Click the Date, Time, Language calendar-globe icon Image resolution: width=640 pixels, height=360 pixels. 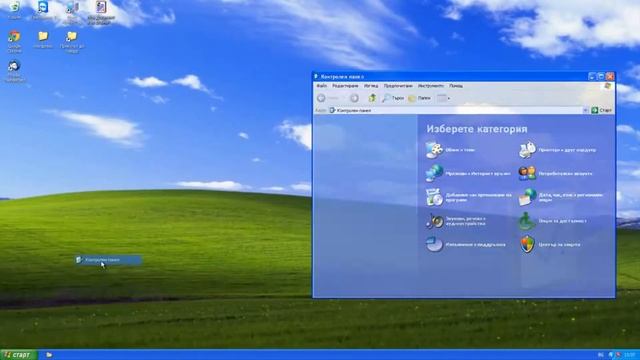(x=527, y=197)
